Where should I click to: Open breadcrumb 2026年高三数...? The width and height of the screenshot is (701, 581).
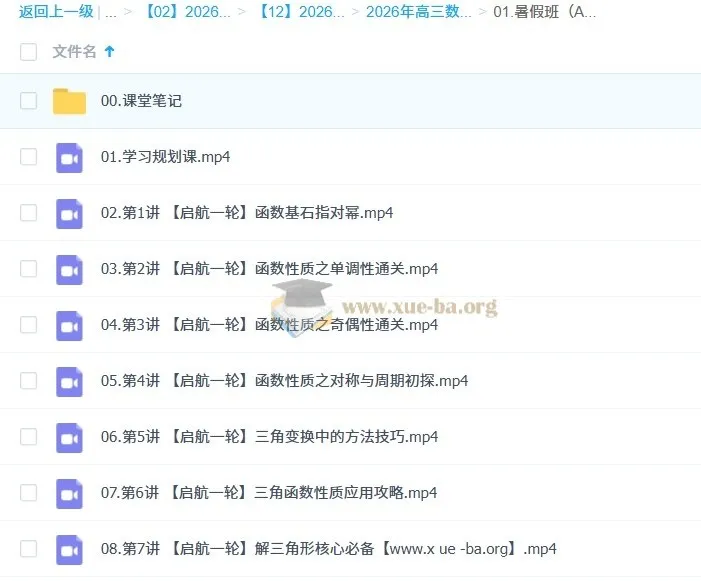(x=418, y=12)
